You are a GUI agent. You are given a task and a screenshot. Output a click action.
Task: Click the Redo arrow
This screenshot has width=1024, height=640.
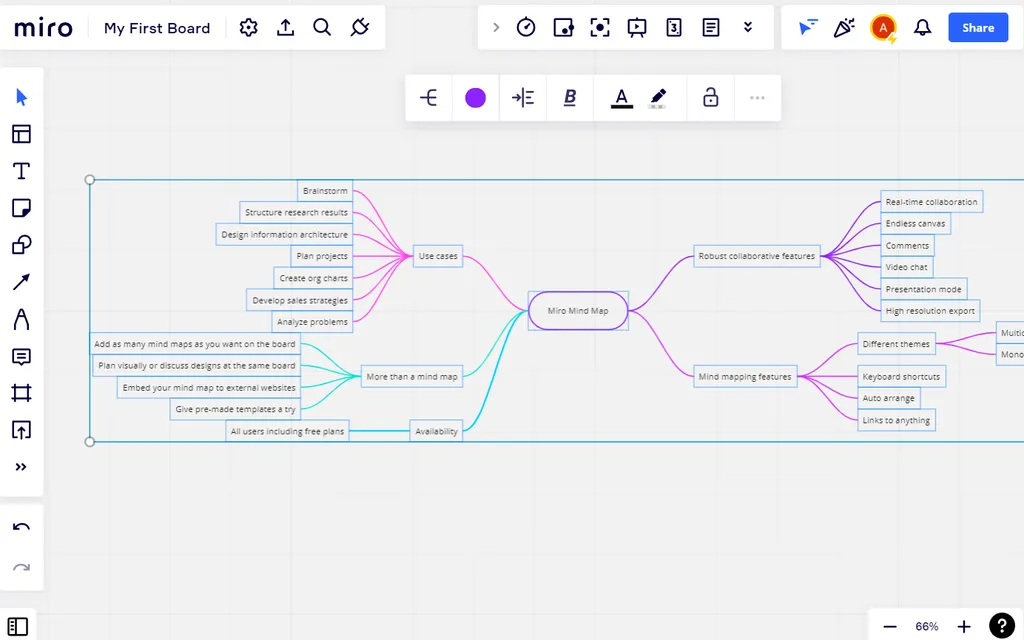click(x=22, y=568)
